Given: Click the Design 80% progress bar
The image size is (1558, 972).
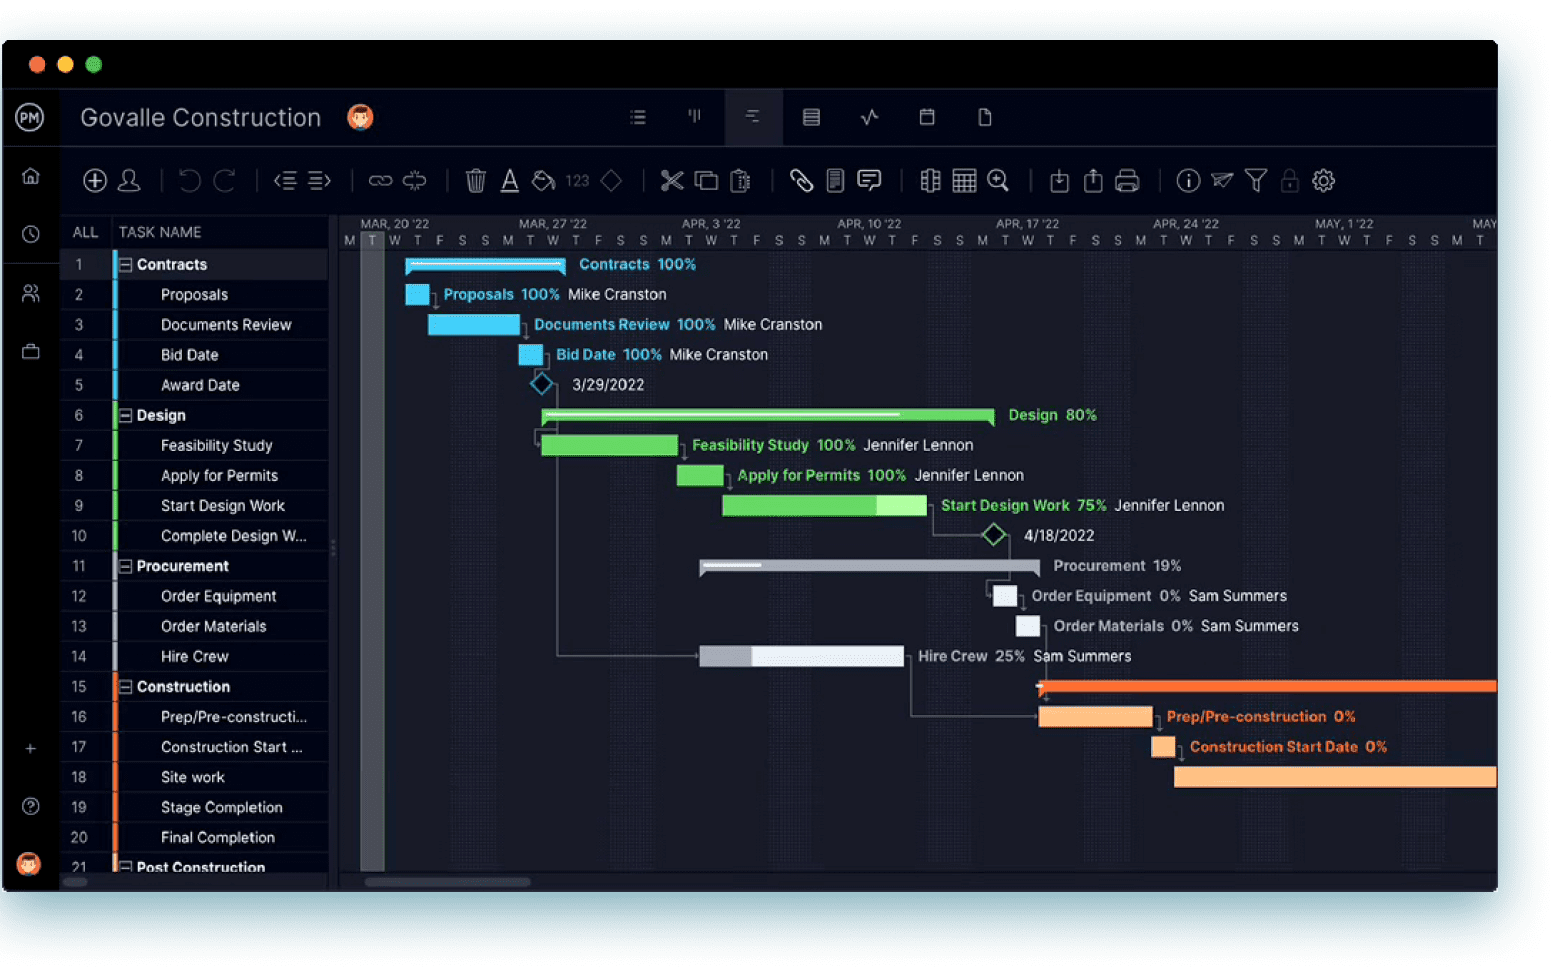Looking at the screenshot, I should 767,415.
